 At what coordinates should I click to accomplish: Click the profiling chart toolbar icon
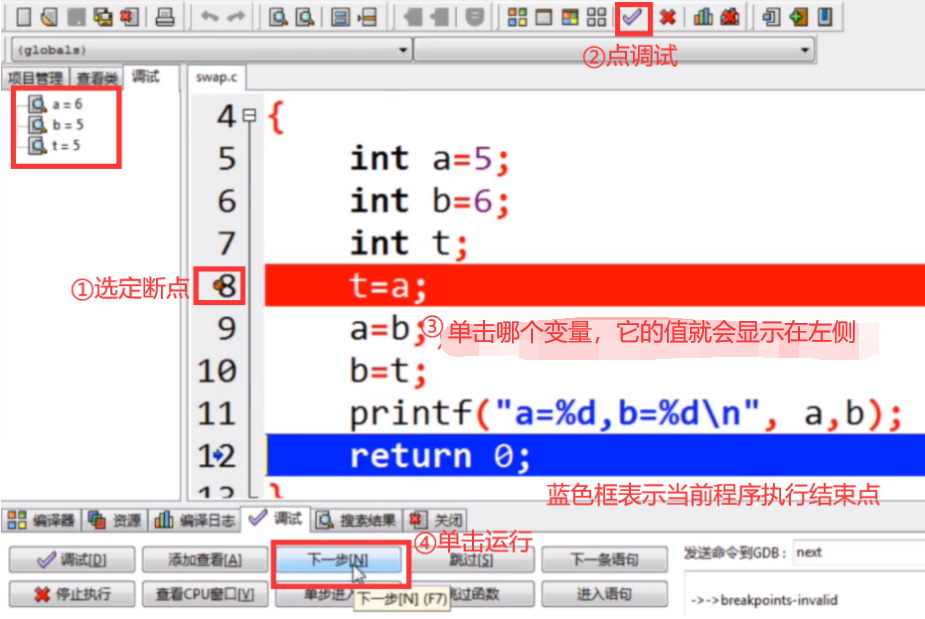(x=702, y=15)
